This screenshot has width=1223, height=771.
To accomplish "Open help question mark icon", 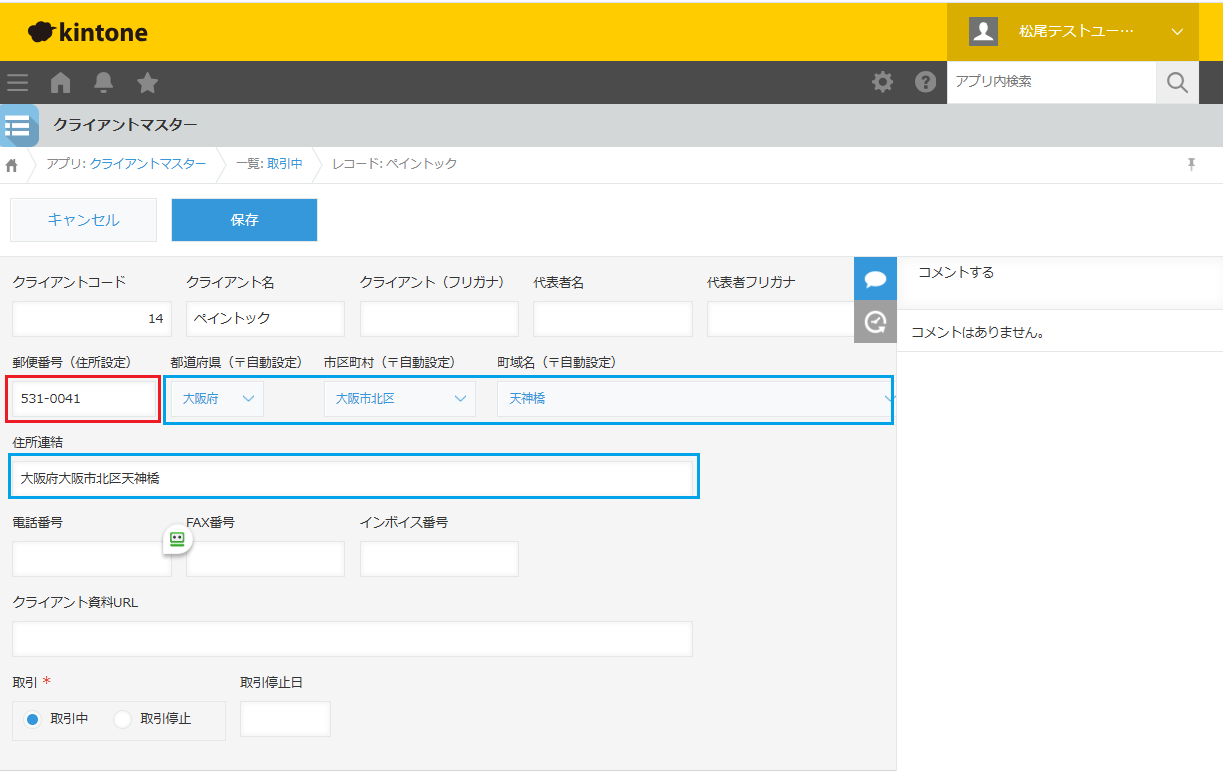I will 925,82.
